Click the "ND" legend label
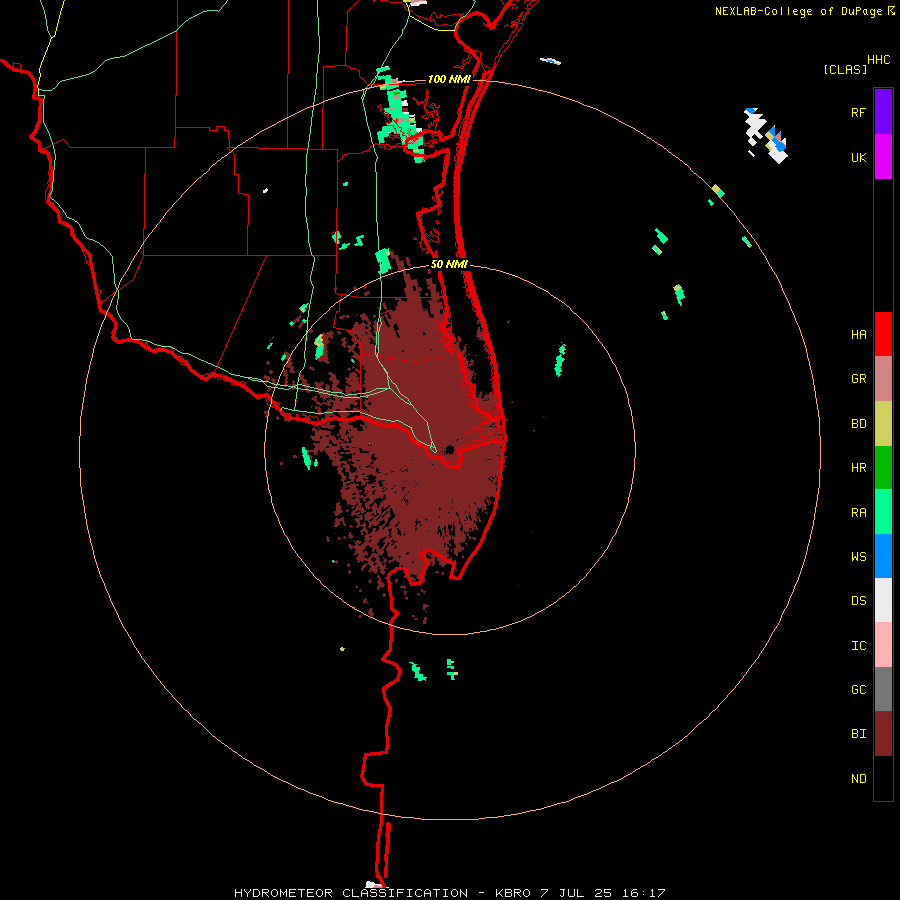The width and height of the screenshot is (900, 900). coord(858,779)
